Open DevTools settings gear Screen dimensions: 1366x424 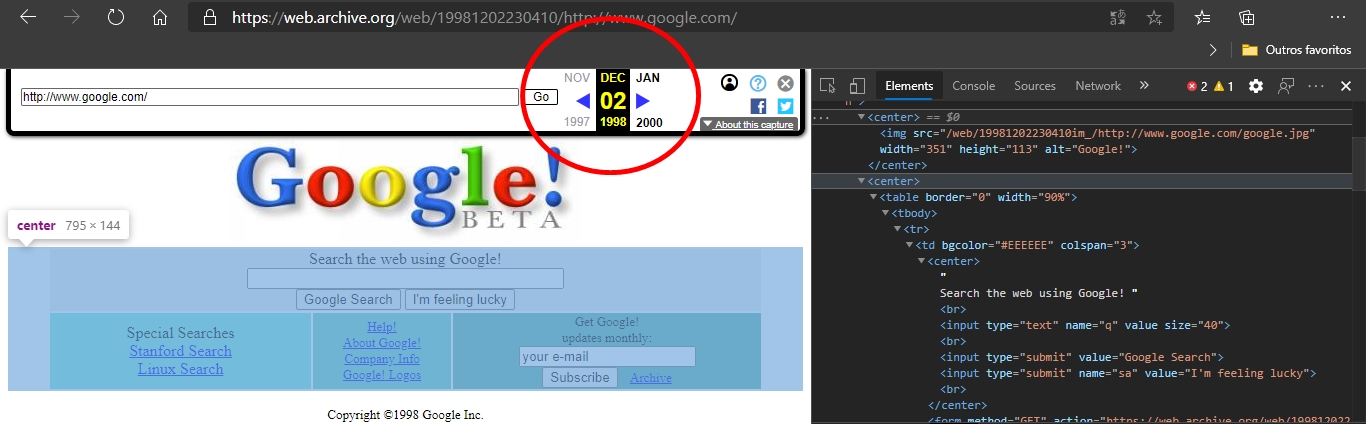coord(1256,86)
